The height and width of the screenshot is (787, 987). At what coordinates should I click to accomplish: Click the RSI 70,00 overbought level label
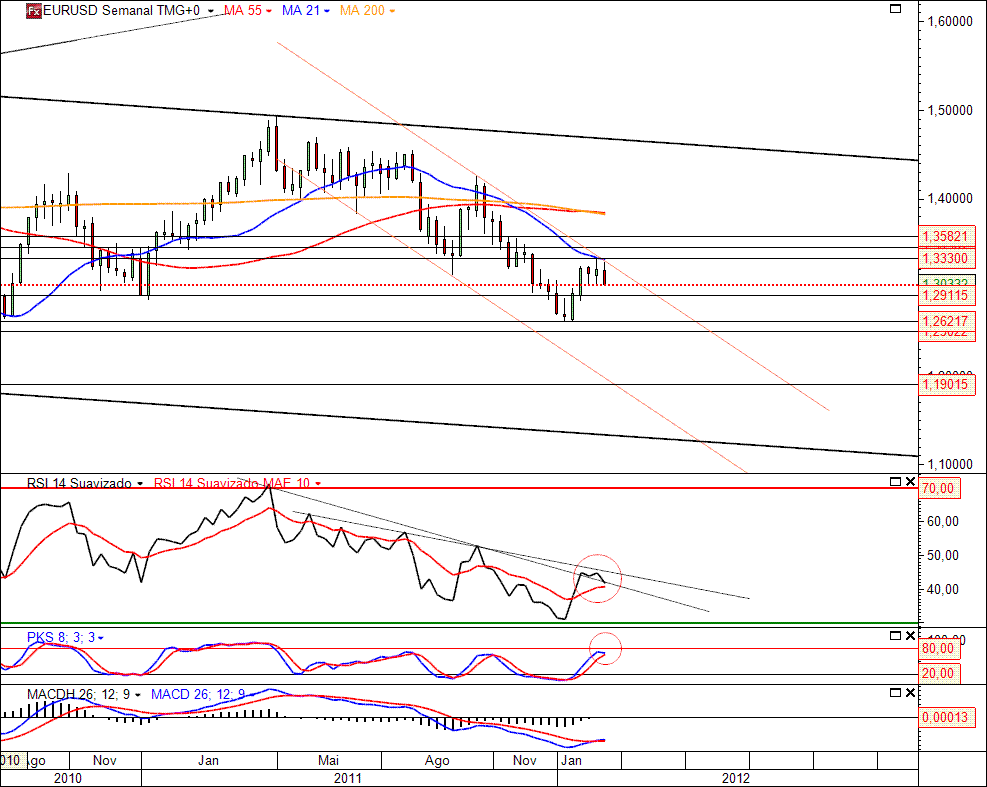939,489
